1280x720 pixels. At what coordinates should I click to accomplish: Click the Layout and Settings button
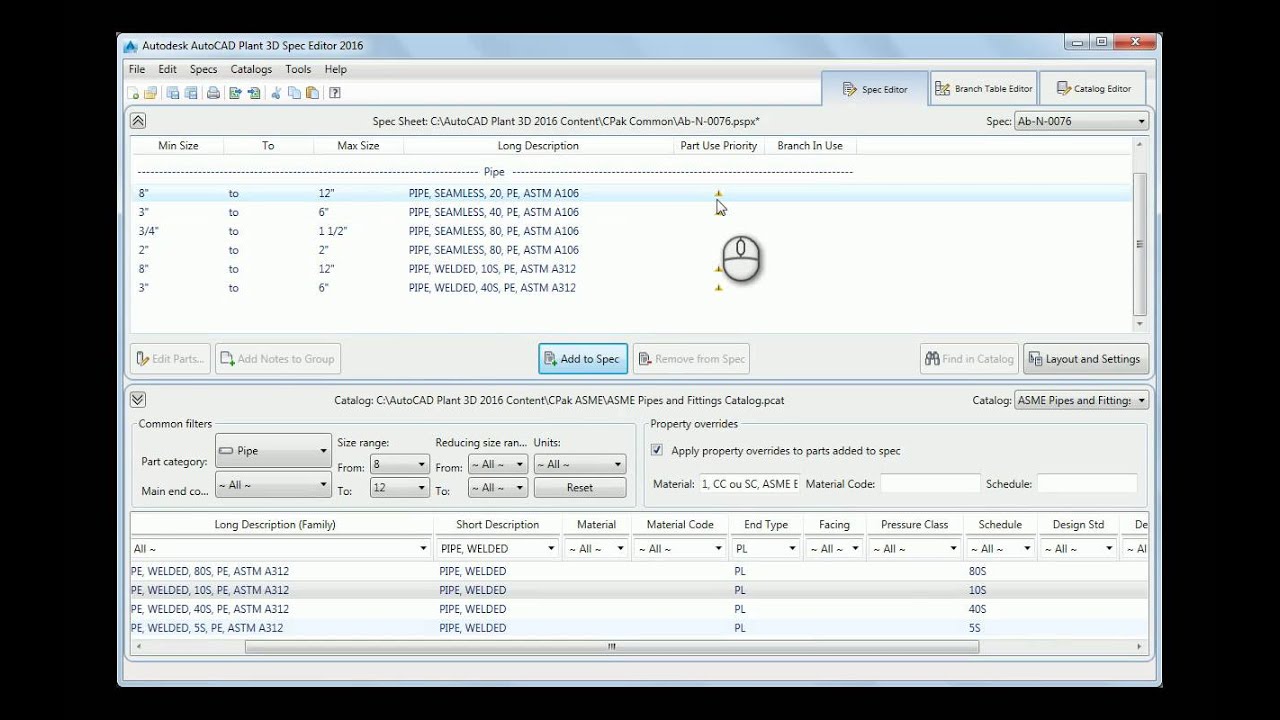[1086, 359]
